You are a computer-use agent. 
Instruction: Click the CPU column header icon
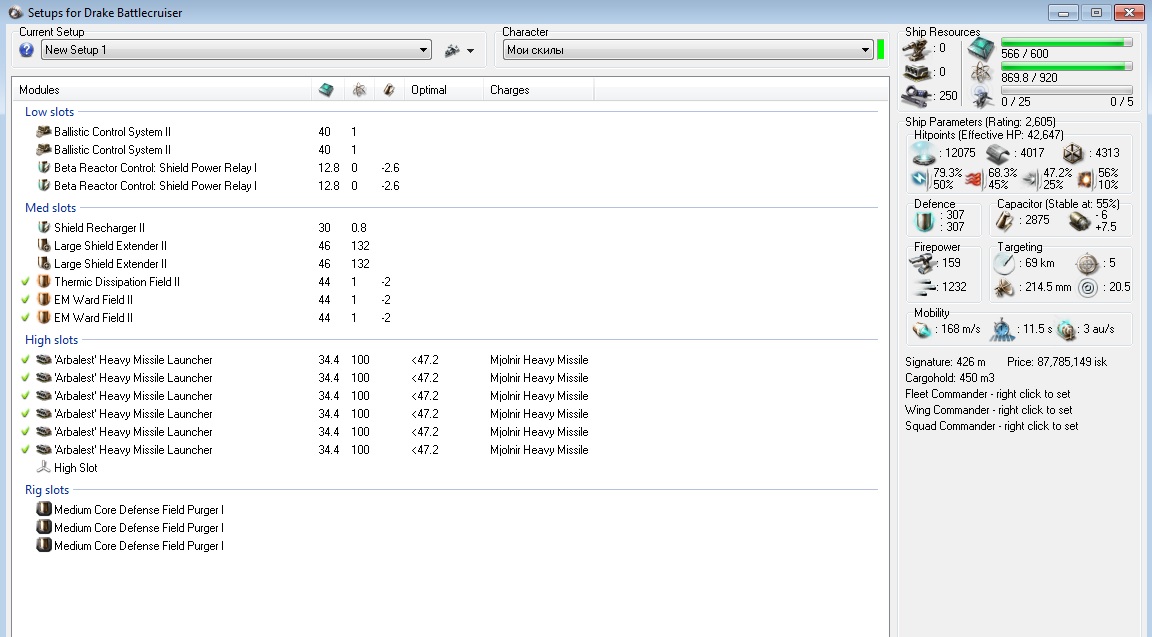coord(326,90)
